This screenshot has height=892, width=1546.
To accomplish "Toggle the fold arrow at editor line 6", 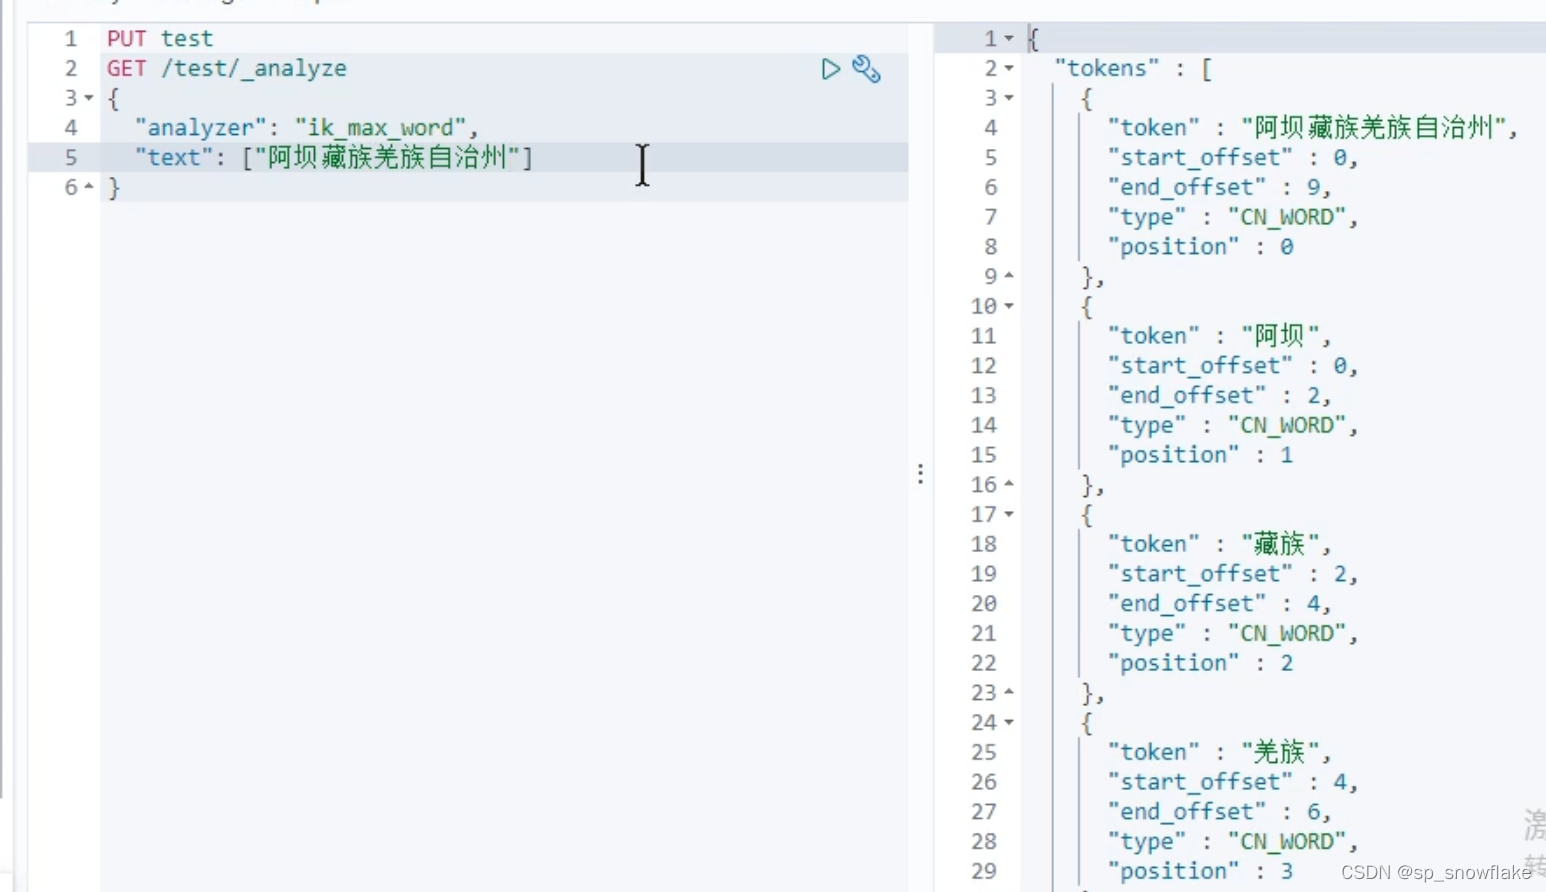I will pyautogui.click(x=89, y=187).
